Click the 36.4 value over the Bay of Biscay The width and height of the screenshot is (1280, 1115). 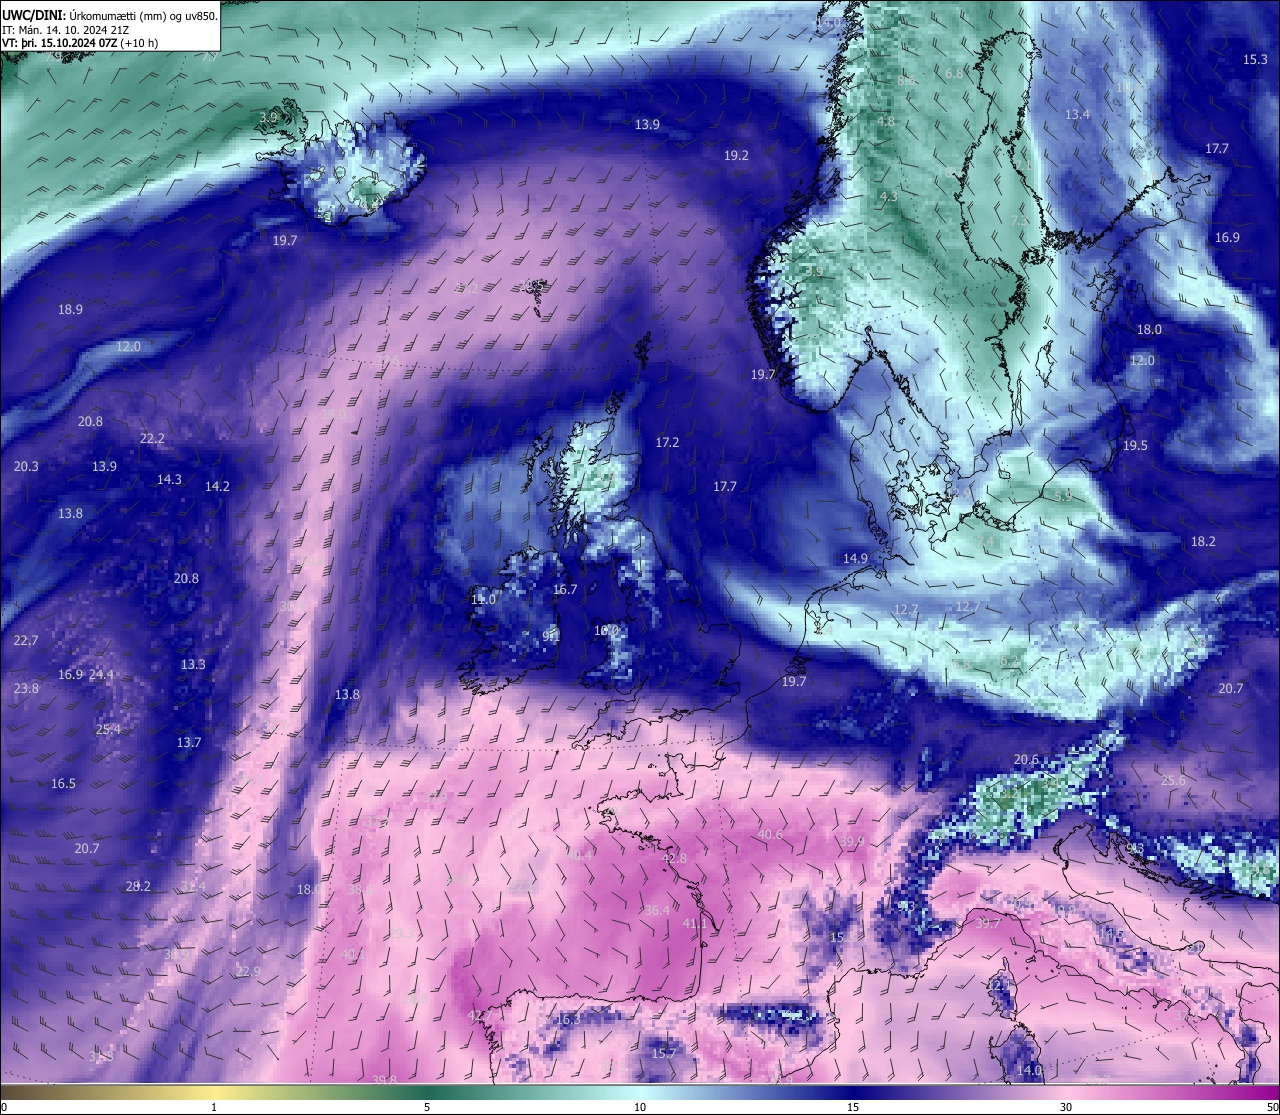657,911
